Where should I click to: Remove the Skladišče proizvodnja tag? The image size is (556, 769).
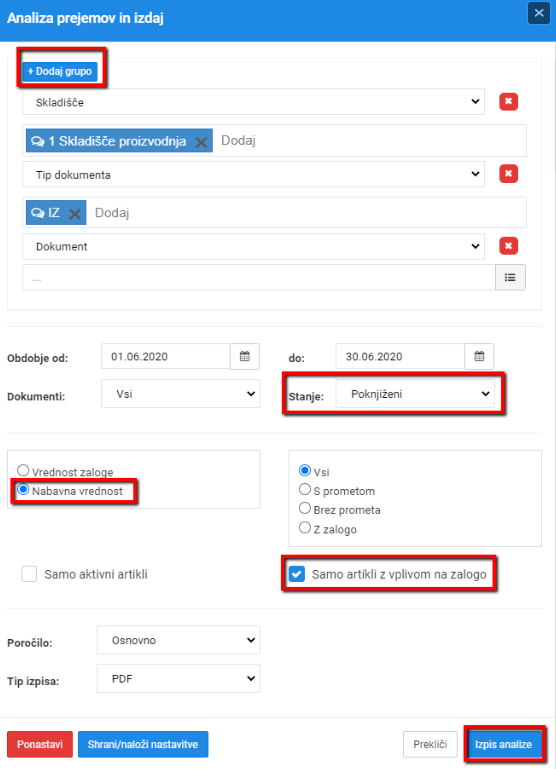pos(201,142)
